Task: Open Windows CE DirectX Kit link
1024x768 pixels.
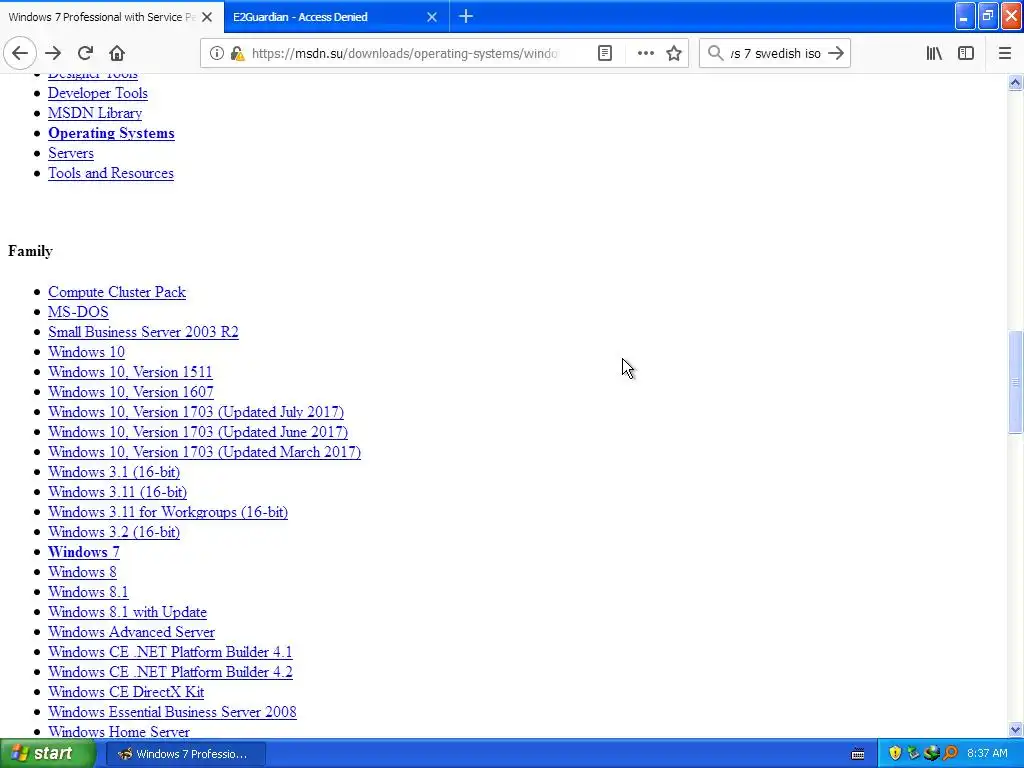Action: pyautogui.click(x=126, y=692)
